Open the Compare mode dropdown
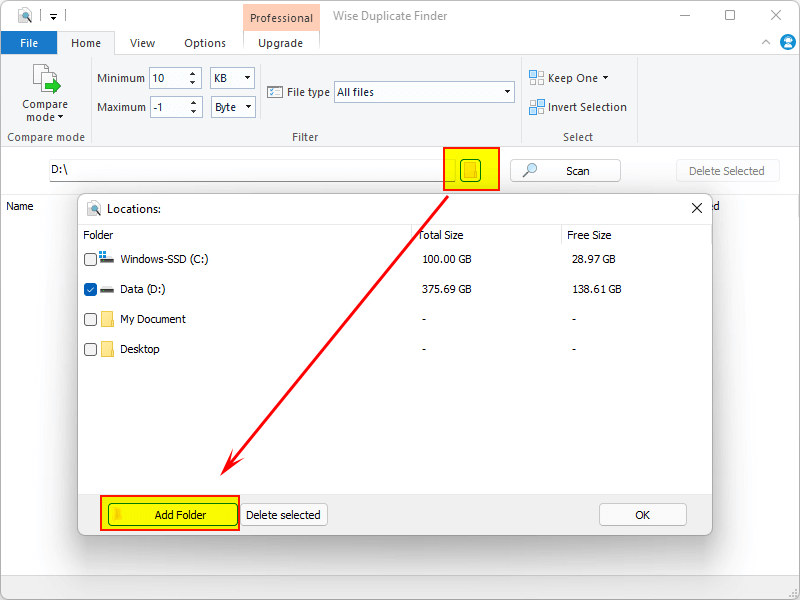The height and width of the screenshot is (600, 800). click(x=45, y=93)
